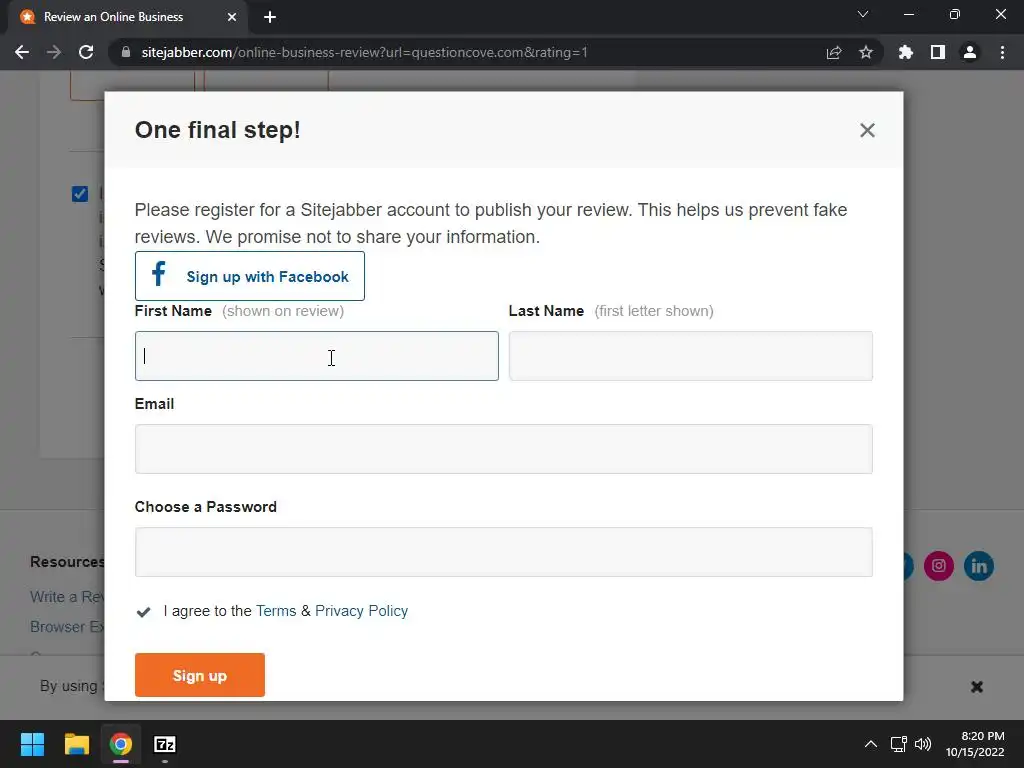This screenshot has width=1024, height=768.
Task: Uncheck the blue checkbox behind dialog
Action: [x=80, y=194]
